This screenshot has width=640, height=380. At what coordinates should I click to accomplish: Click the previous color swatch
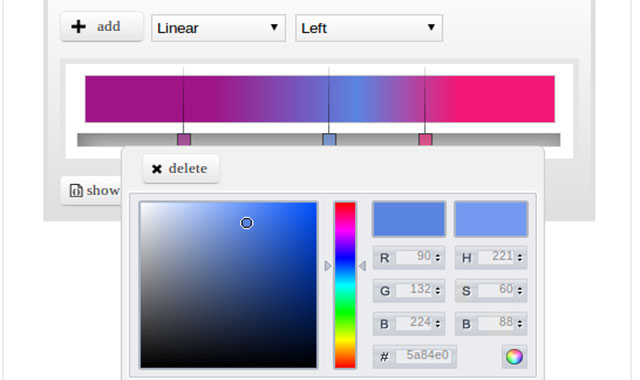tap(491, 219)
